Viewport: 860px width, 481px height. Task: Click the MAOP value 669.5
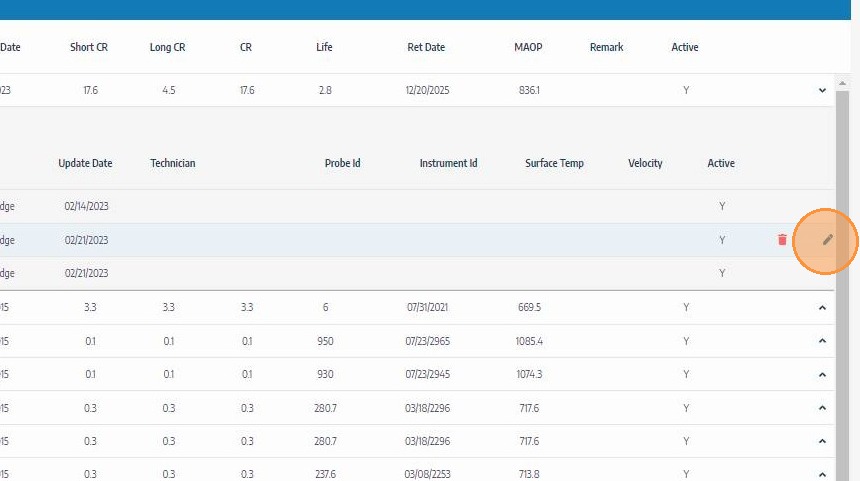(x=529, y=307)
